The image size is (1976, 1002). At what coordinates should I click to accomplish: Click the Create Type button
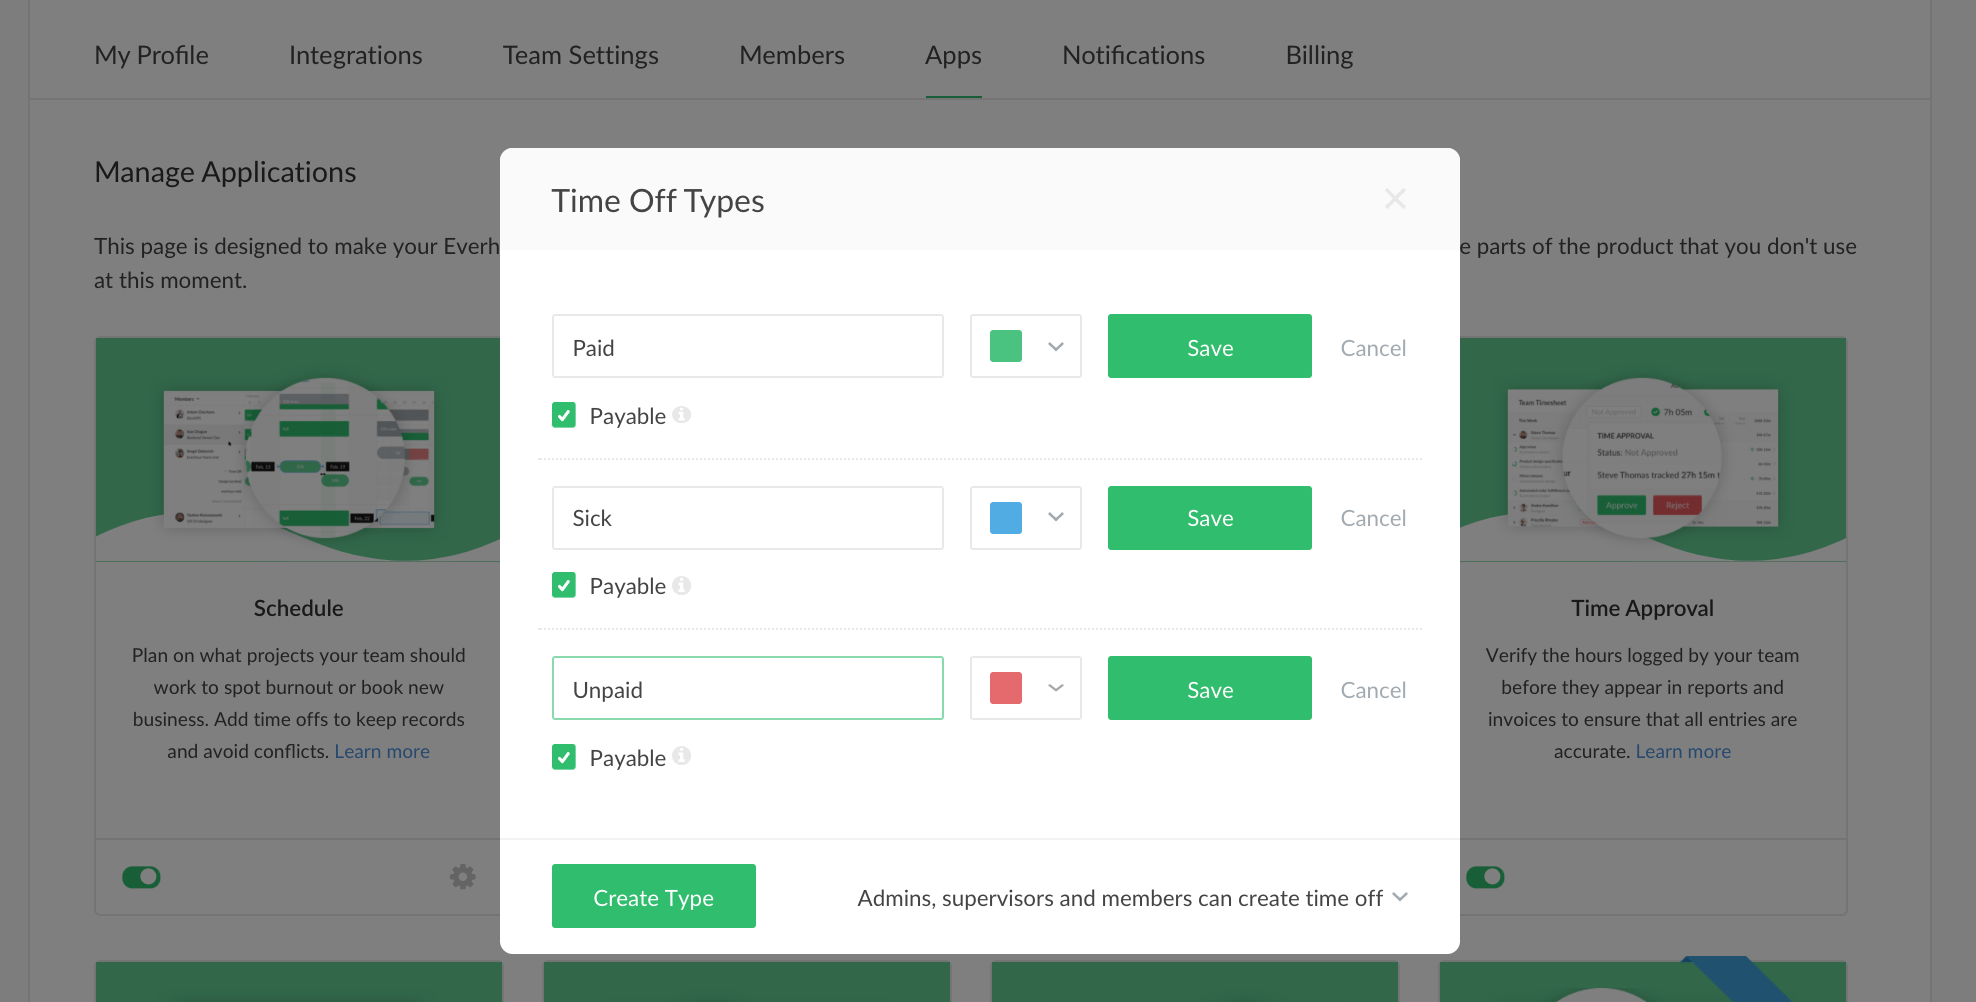click(x=654, y=896)
